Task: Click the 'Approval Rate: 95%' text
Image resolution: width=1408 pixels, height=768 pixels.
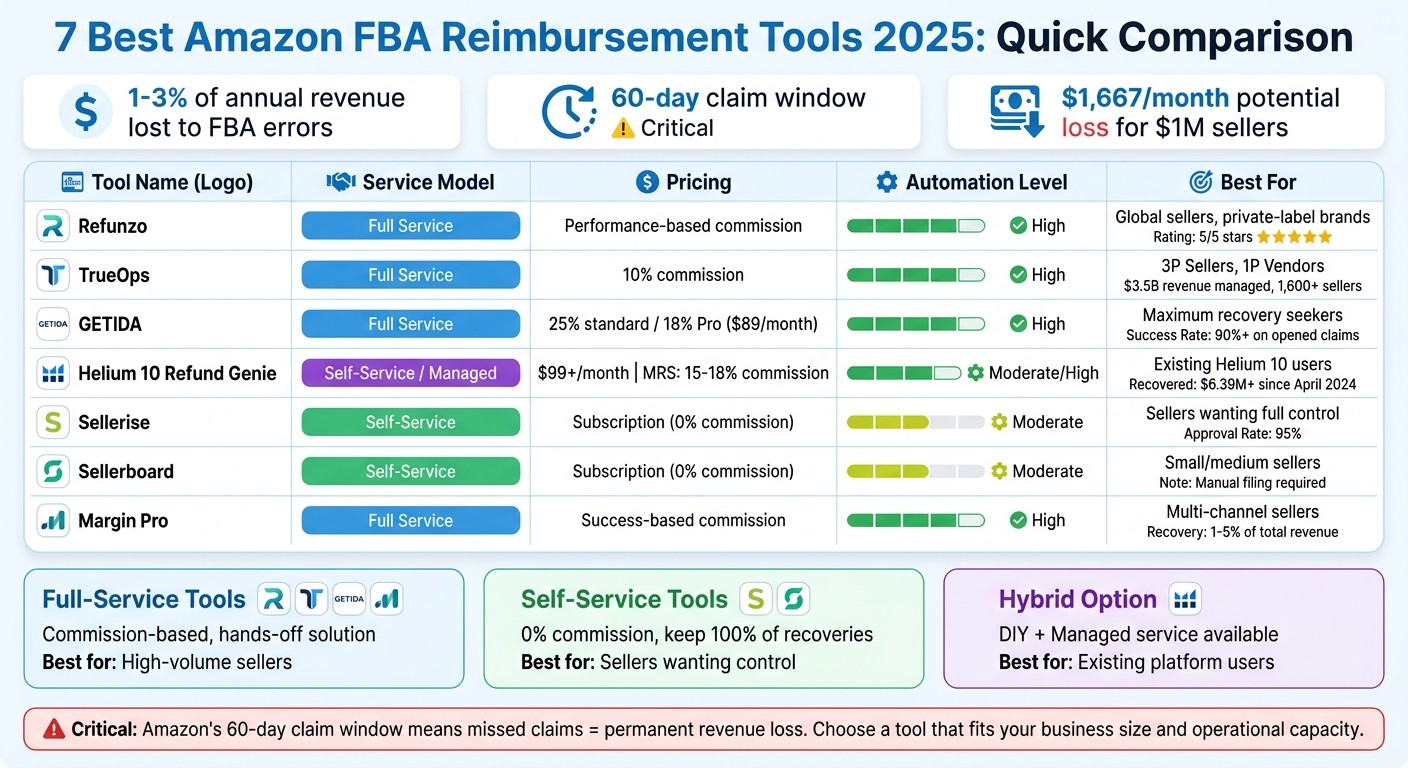Action: pos(1243,434)
